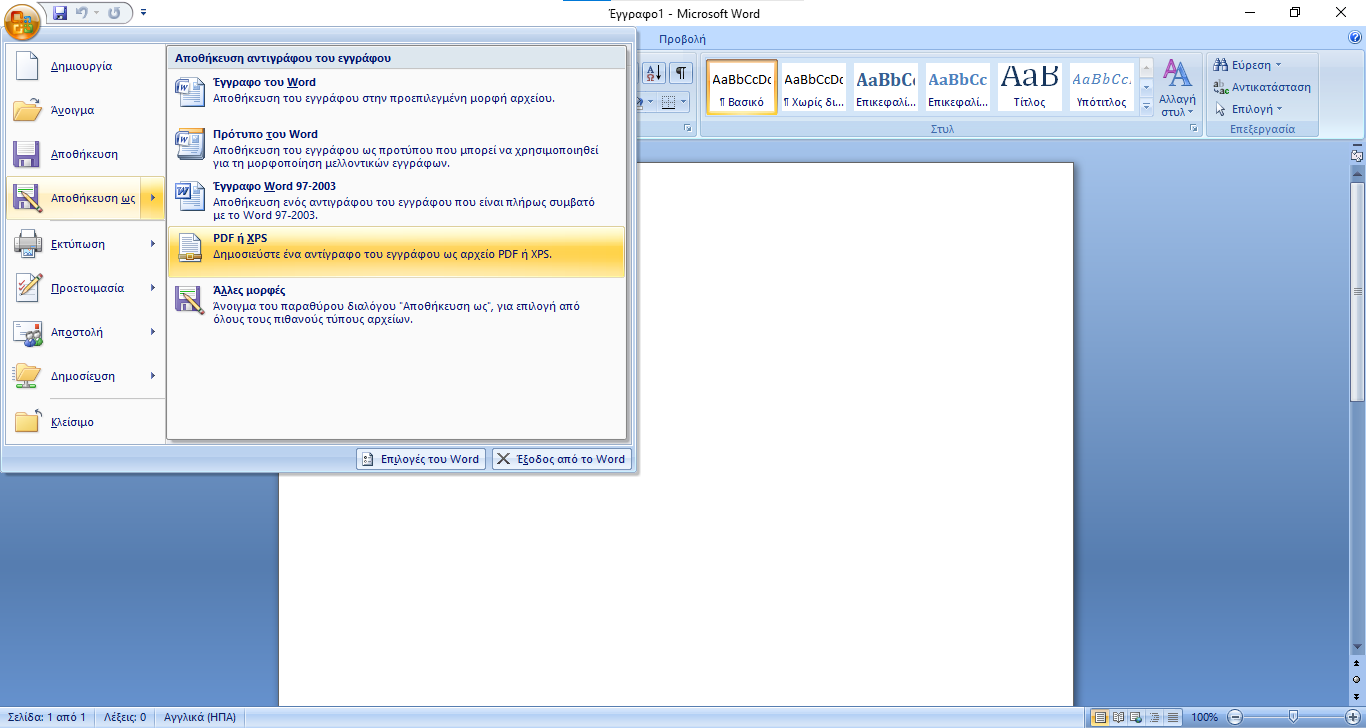This screenshot has height=728, width=1366.
Task: Open Paragraph dialog launcher icon
Action: [x=687, y=129]
